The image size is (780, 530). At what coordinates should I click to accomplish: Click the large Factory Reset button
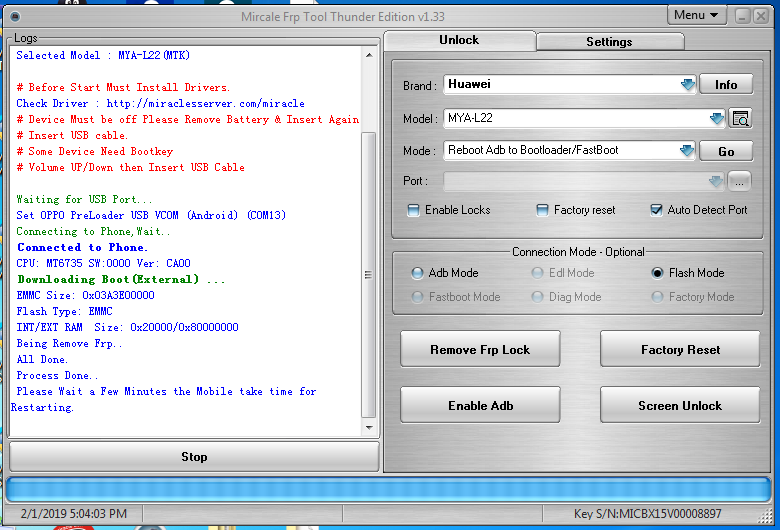tap(680, 349)
